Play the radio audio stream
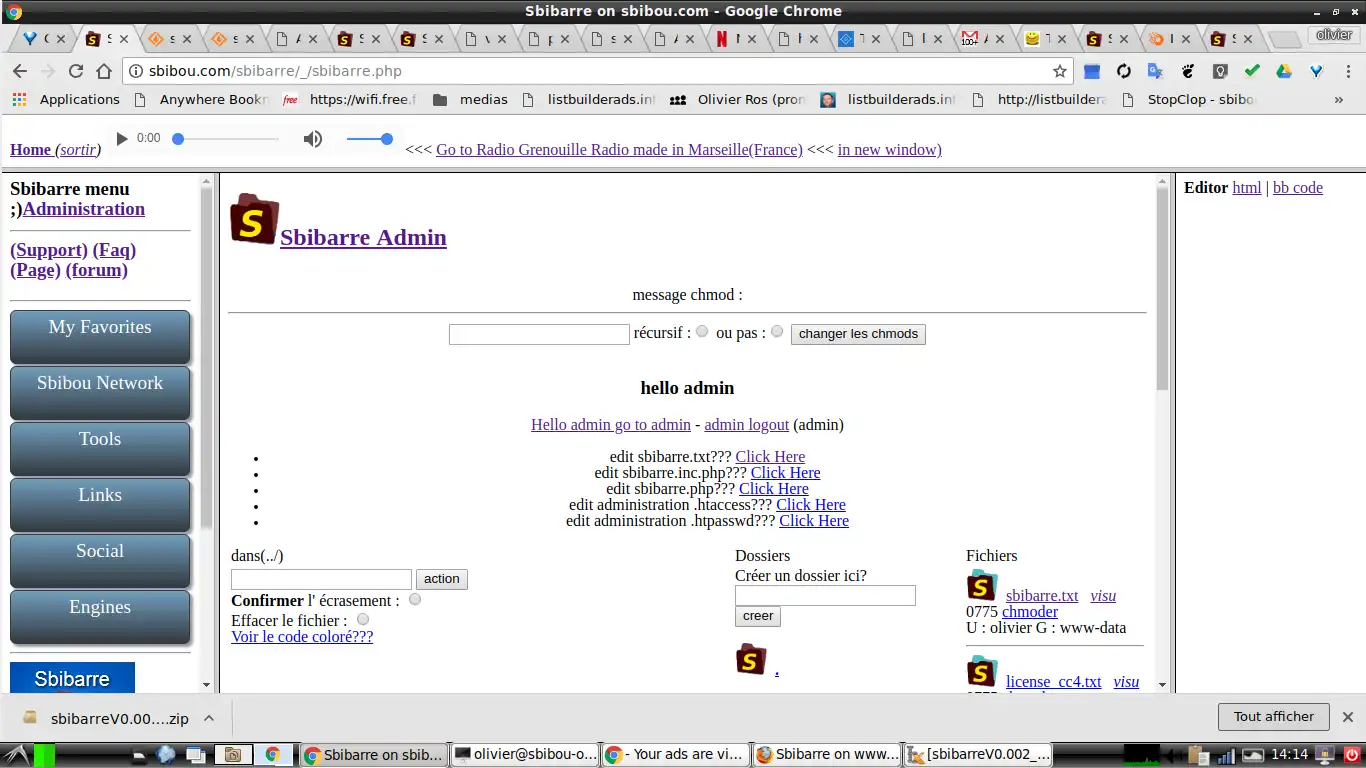Viewport: 1366px width, 768px height. click(x=122, y=139)
